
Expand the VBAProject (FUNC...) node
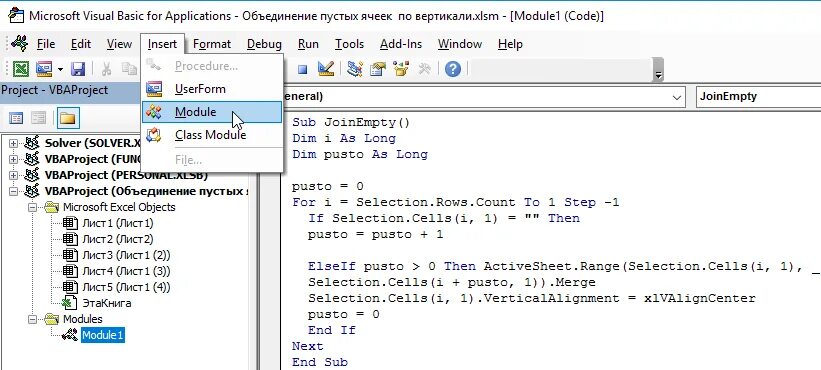(x=14, y=159)
